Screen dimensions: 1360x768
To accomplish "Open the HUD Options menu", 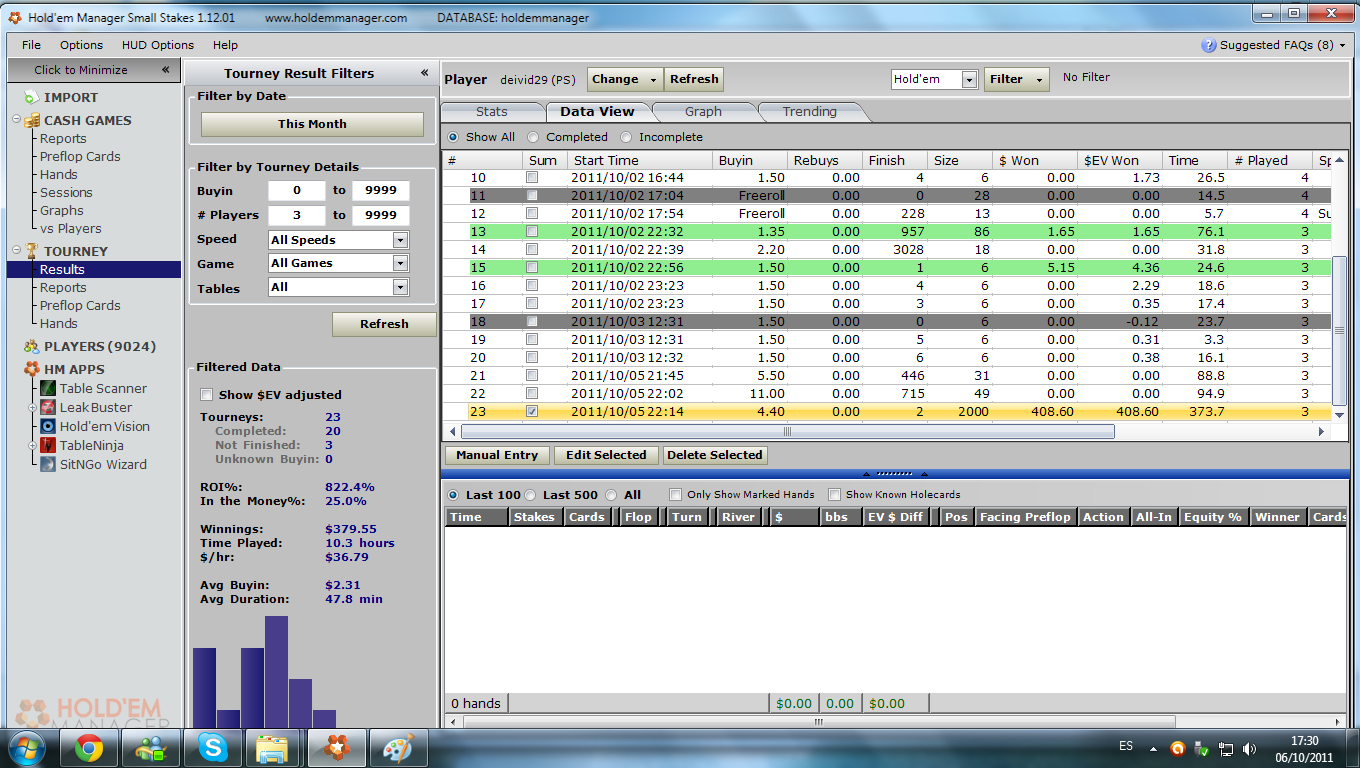I will coord(158,45).
